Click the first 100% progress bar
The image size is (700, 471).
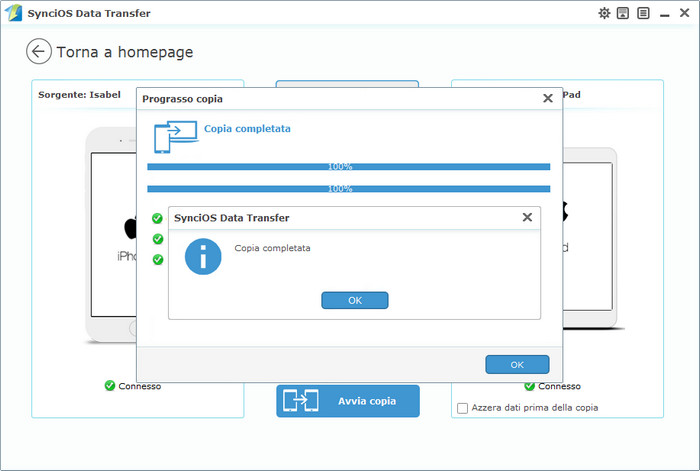click(x=349, y=167)
